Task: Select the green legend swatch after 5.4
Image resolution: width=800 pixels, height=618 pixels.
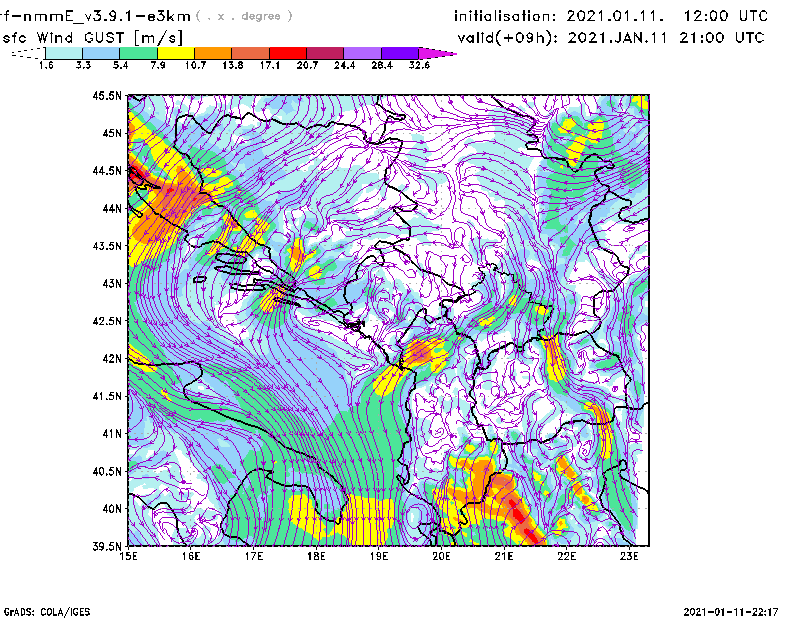Action: [x=139, y=53]
